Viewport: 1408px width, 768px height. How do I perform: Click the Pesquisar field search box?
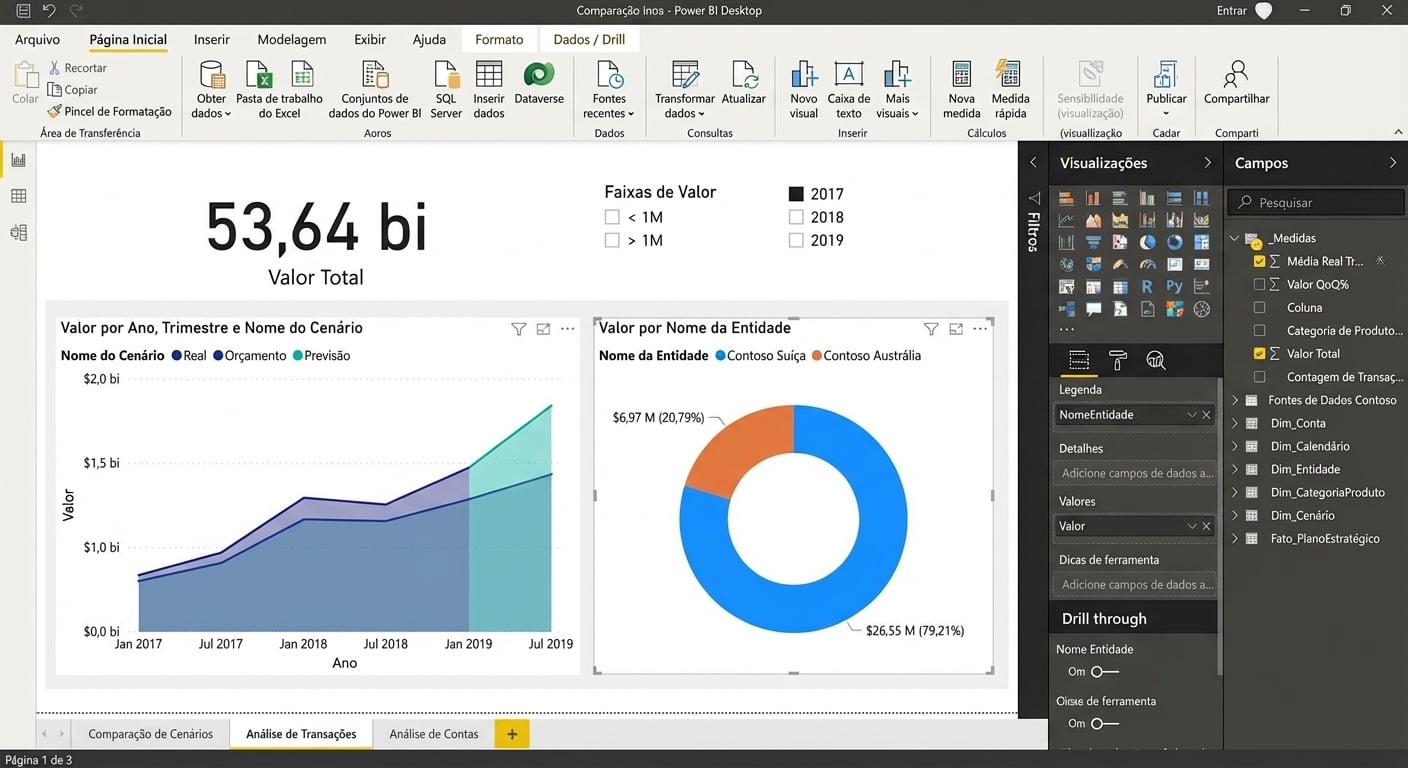1316,202
